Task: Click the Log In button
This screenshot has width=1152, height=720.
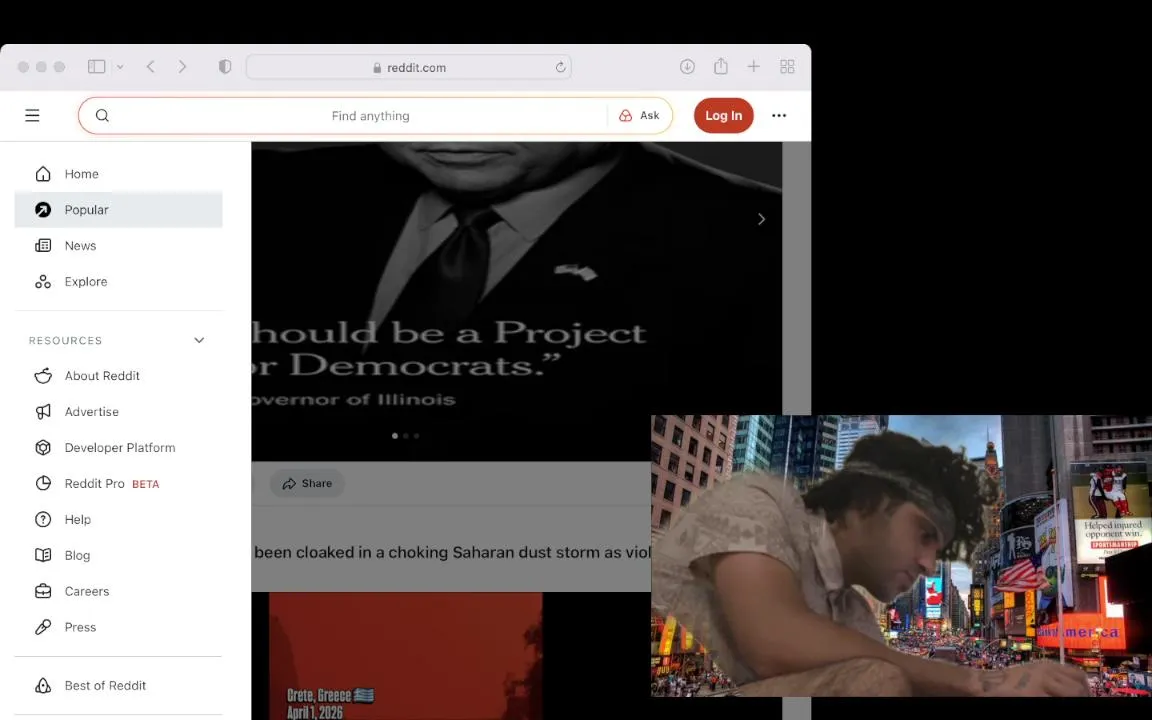Action: click(724, 115)
